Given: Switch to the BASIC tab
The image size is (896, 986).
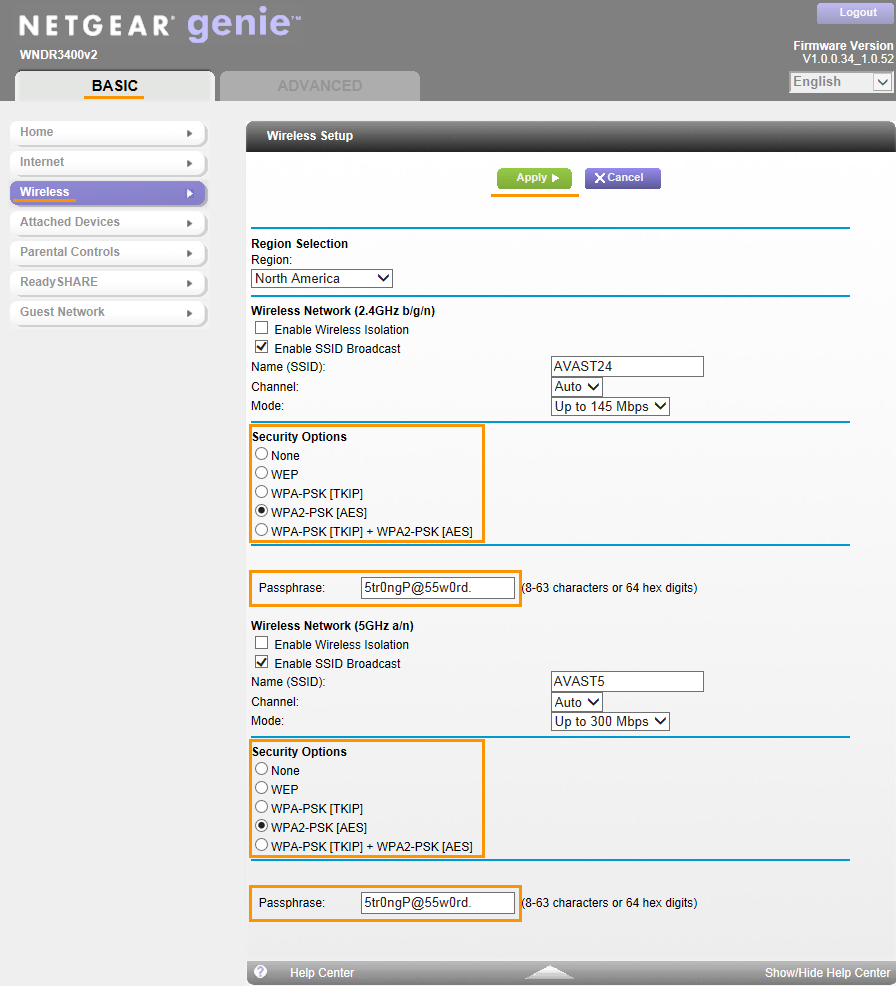Looking at the screenshot, I should pyautogui.click(x=114, y=86).
